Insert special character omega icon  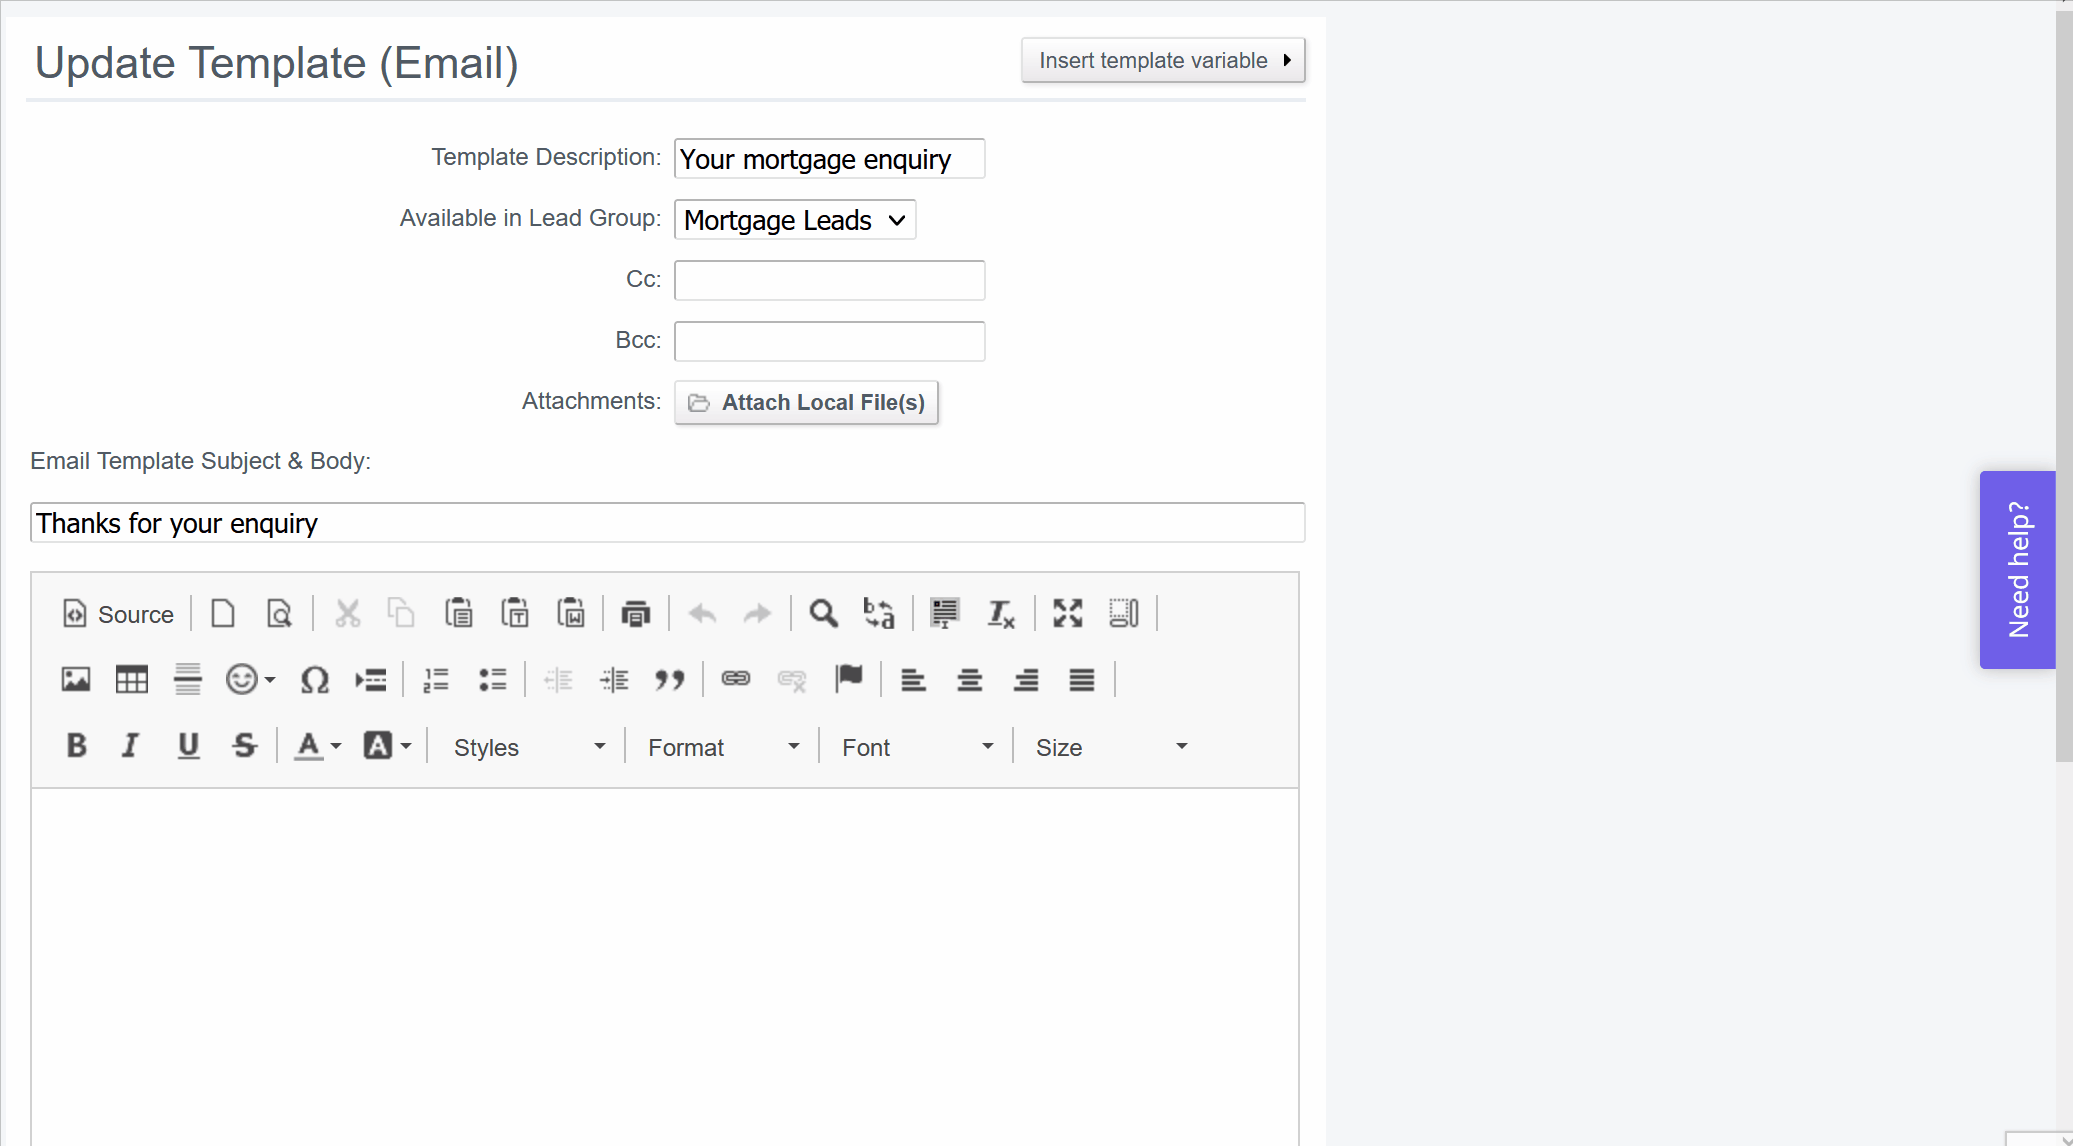[315, 680]
